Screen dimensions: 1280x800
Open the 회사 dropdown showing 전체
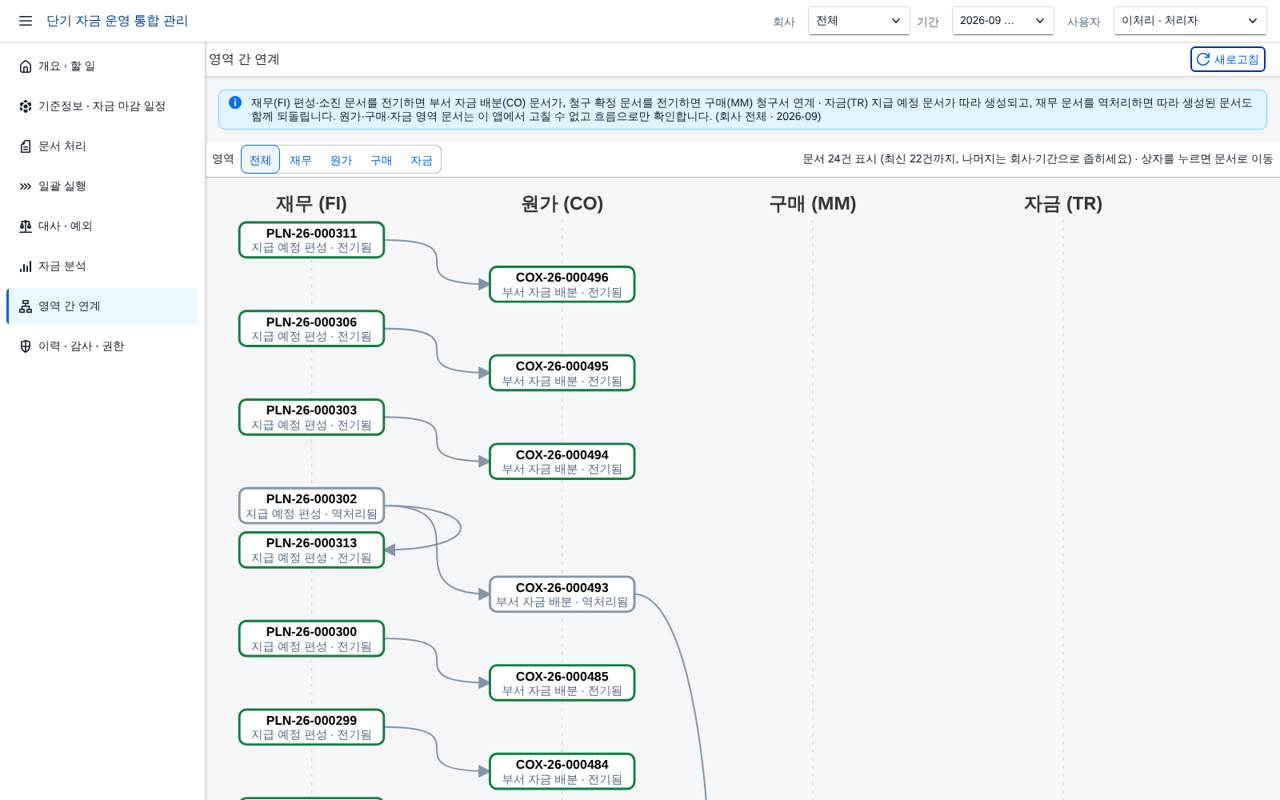859,21
